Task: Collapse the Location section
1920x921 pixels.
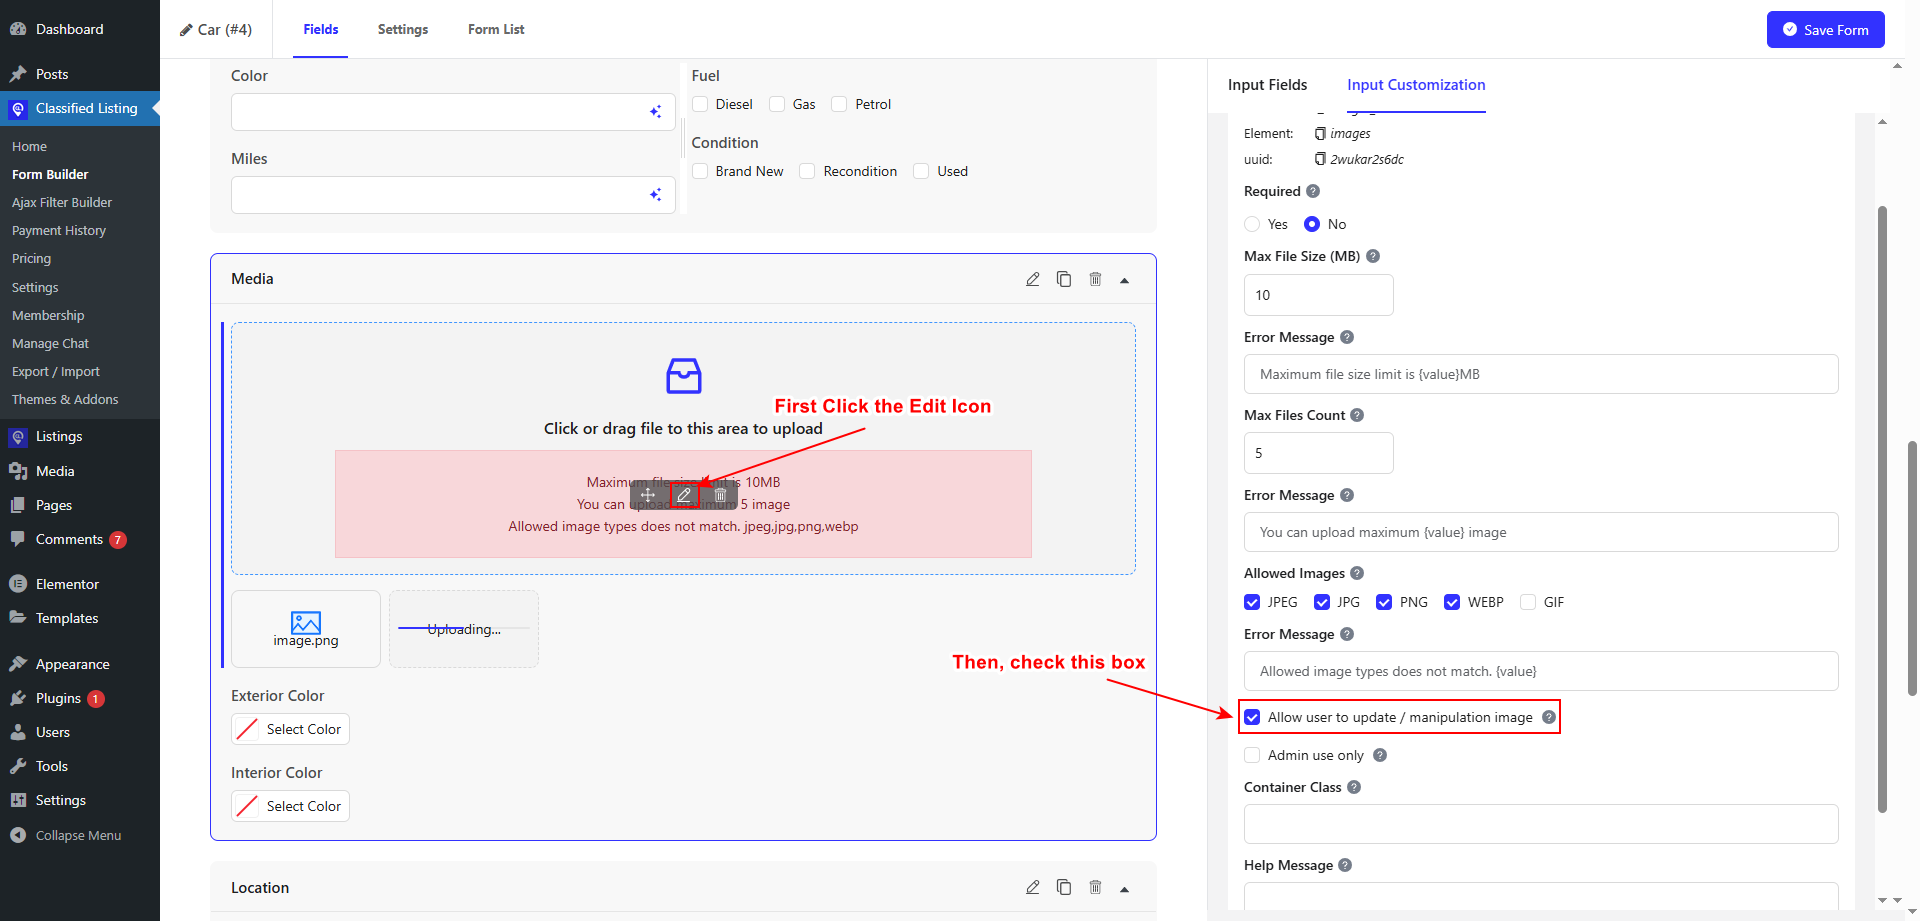Action: click(x=1125, y=888)
